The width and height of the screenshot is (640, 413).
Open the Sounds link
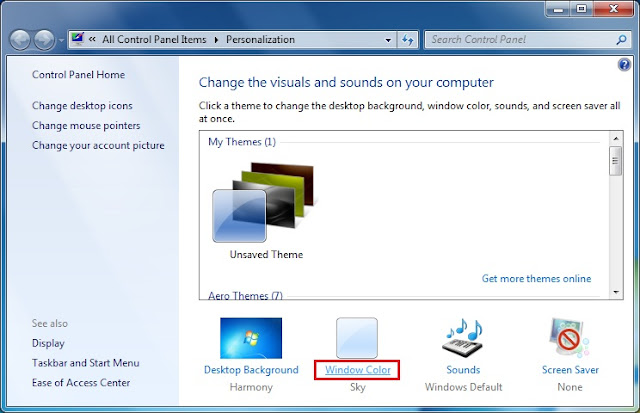point(463,370)
